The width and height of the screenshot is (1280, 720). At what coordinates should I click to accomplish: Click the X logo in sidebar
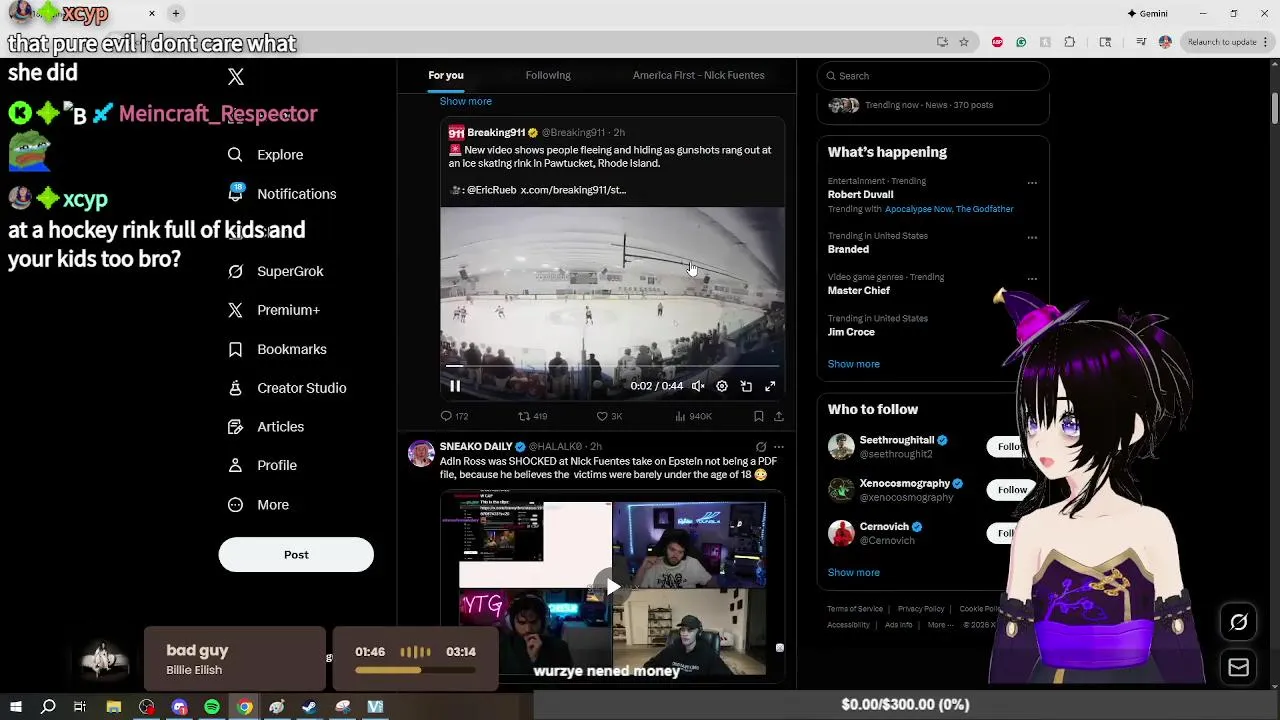pyautogui.click(x=235, y=77)
